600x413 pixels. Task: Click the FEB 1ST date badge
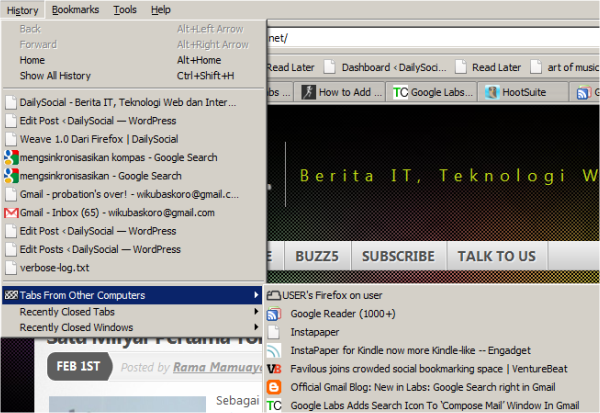pos(79,366)
